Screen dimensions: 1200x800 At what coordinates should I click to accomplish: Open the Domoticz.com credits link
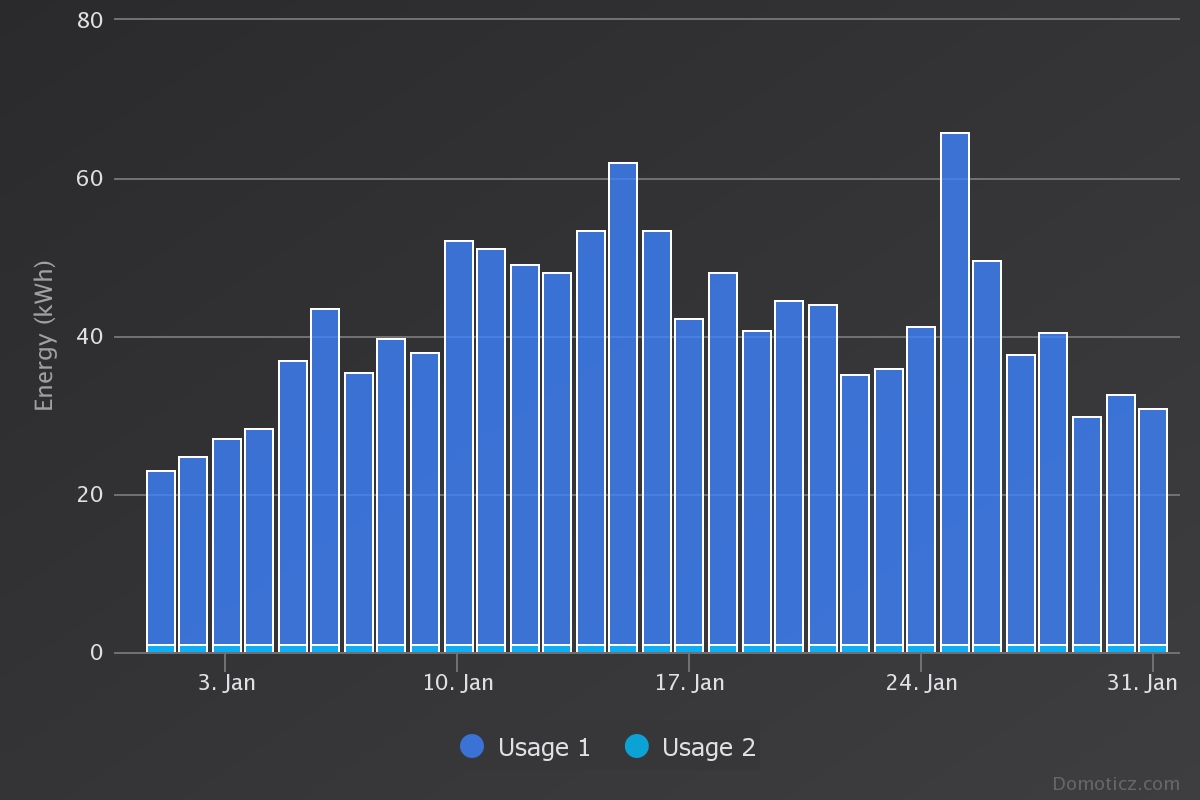point(1116,784)
